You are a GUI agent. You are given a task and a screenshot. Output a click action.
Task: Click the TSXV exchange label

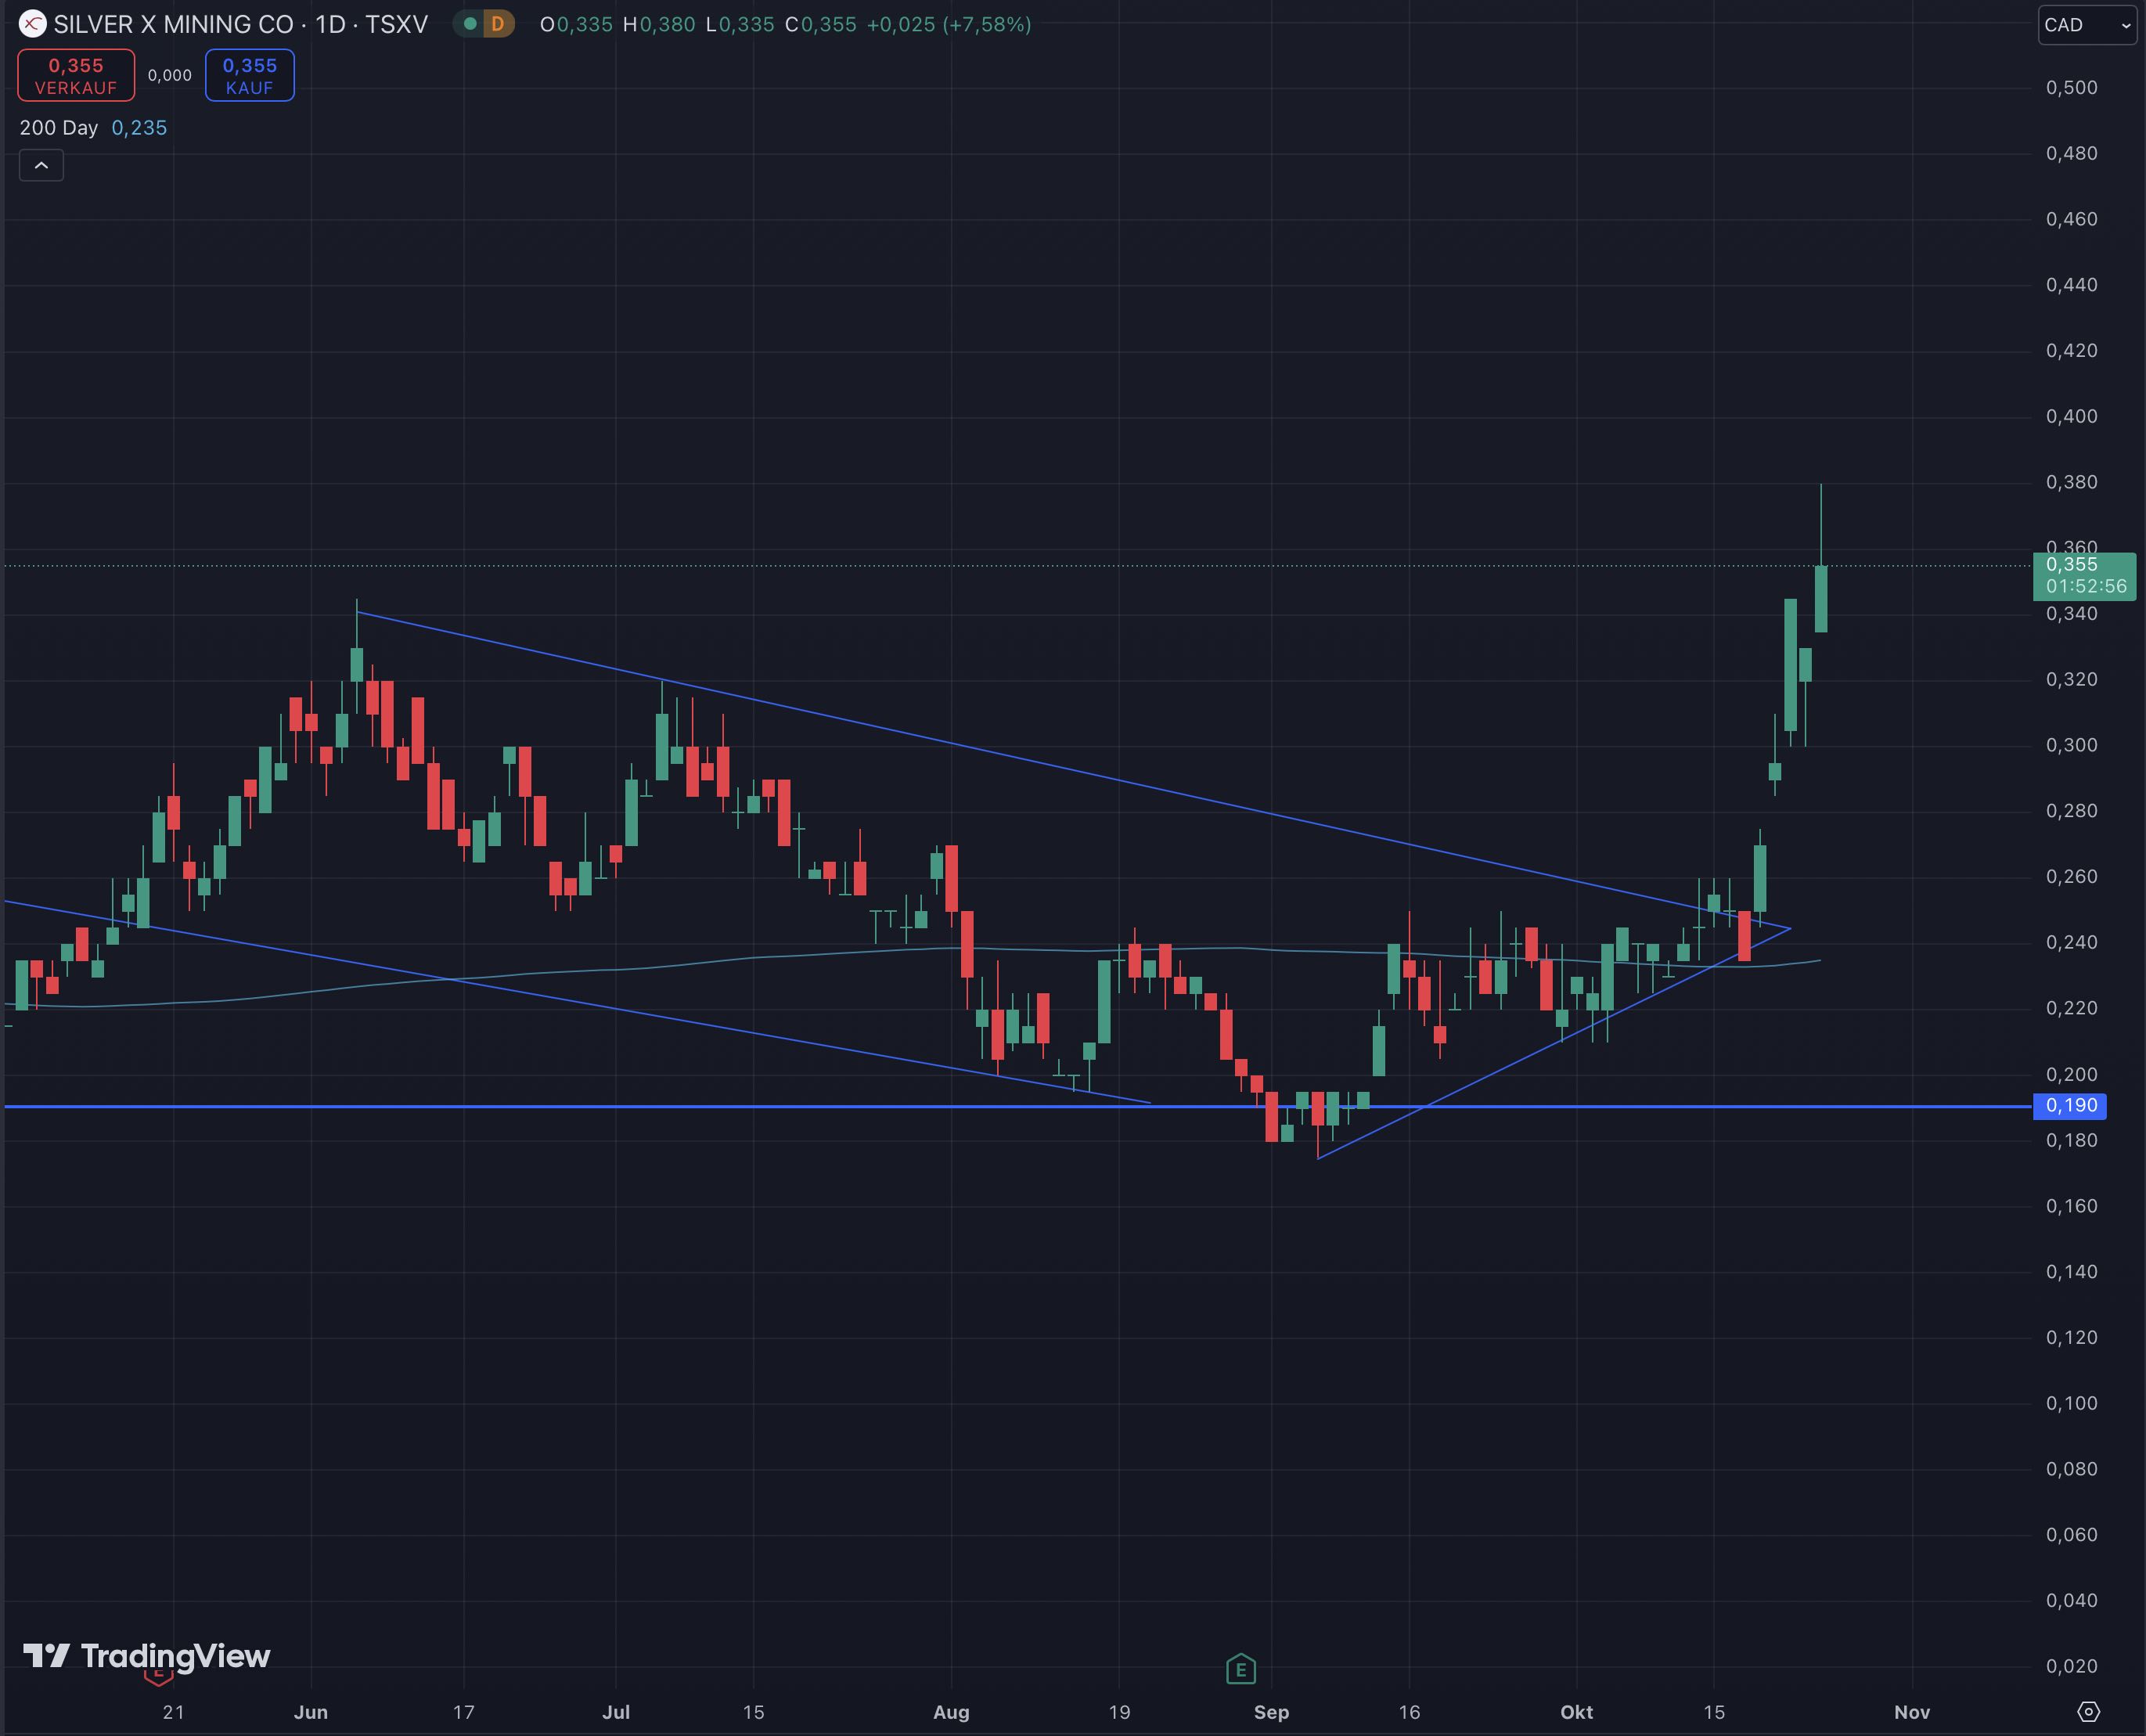click(x=397, y=24)
